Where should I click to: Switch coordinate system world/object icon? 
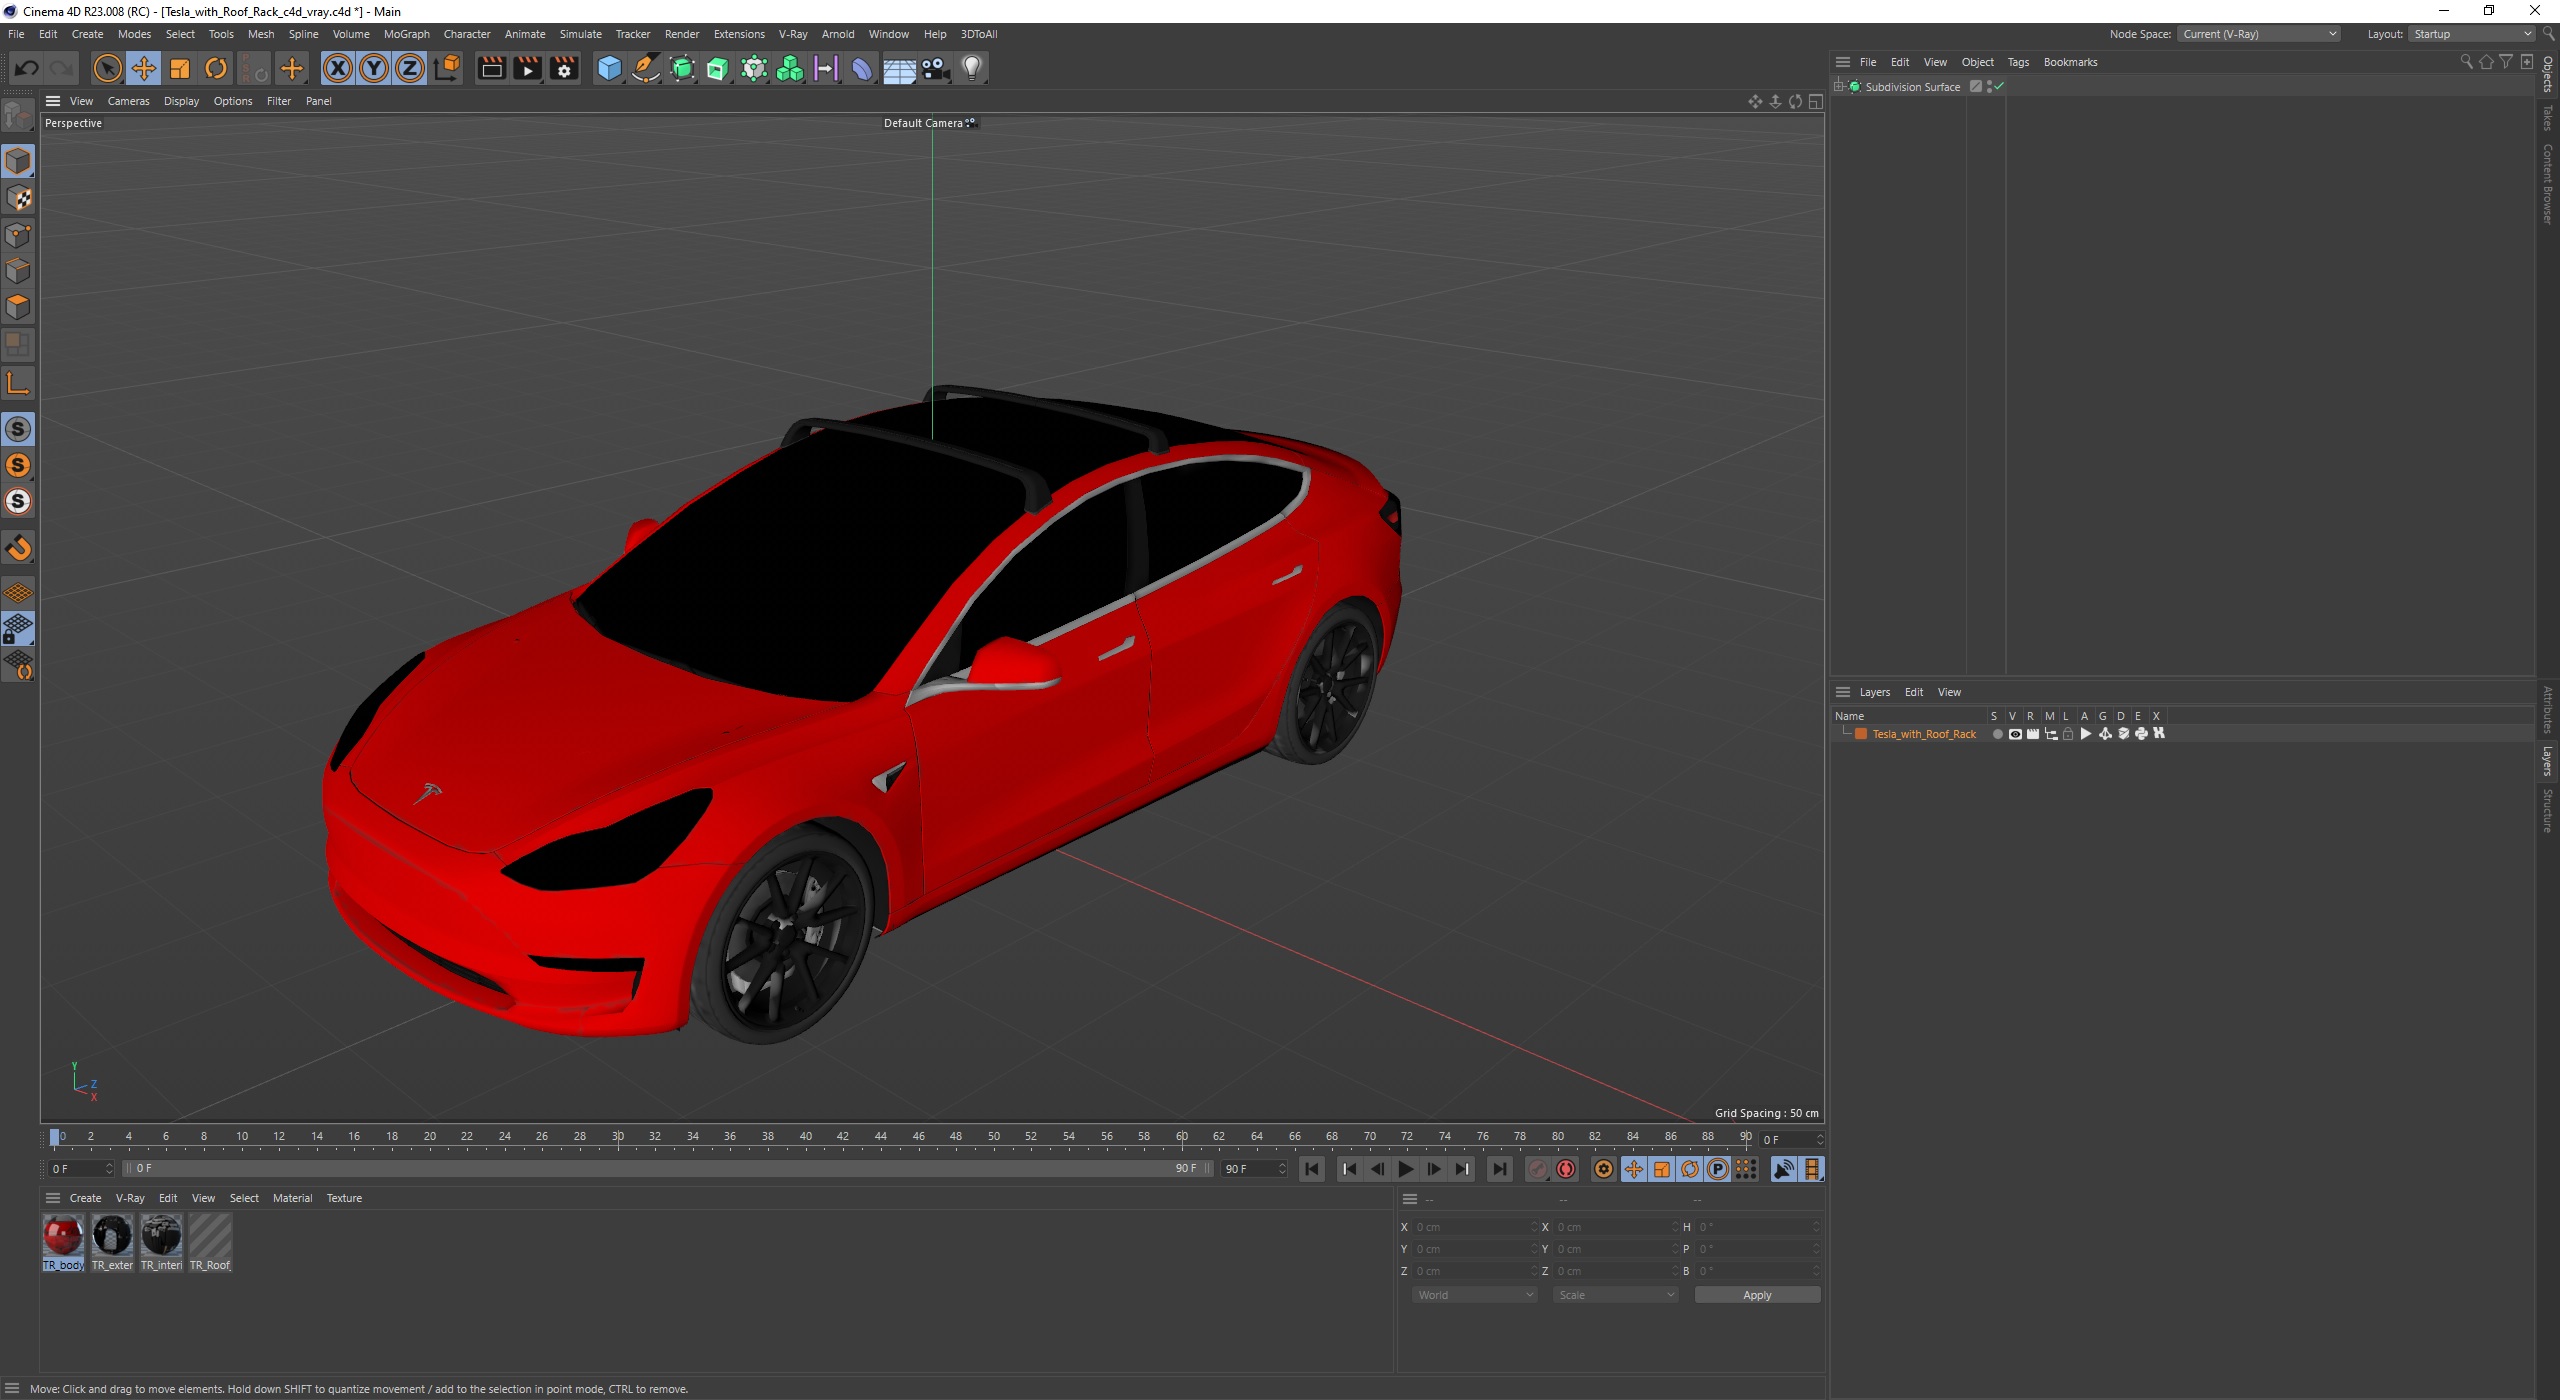[x=447, y=68]
